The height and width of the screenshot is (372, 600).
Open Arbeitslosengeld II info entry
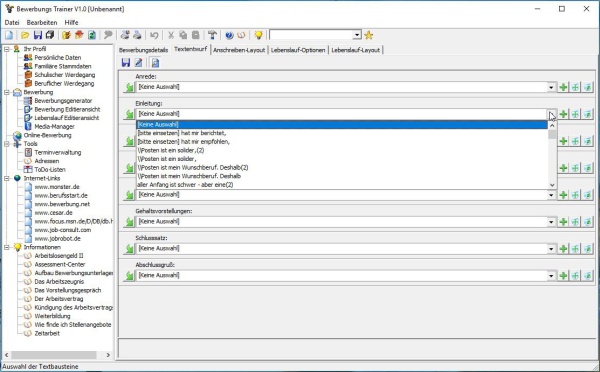coord(59,256)
